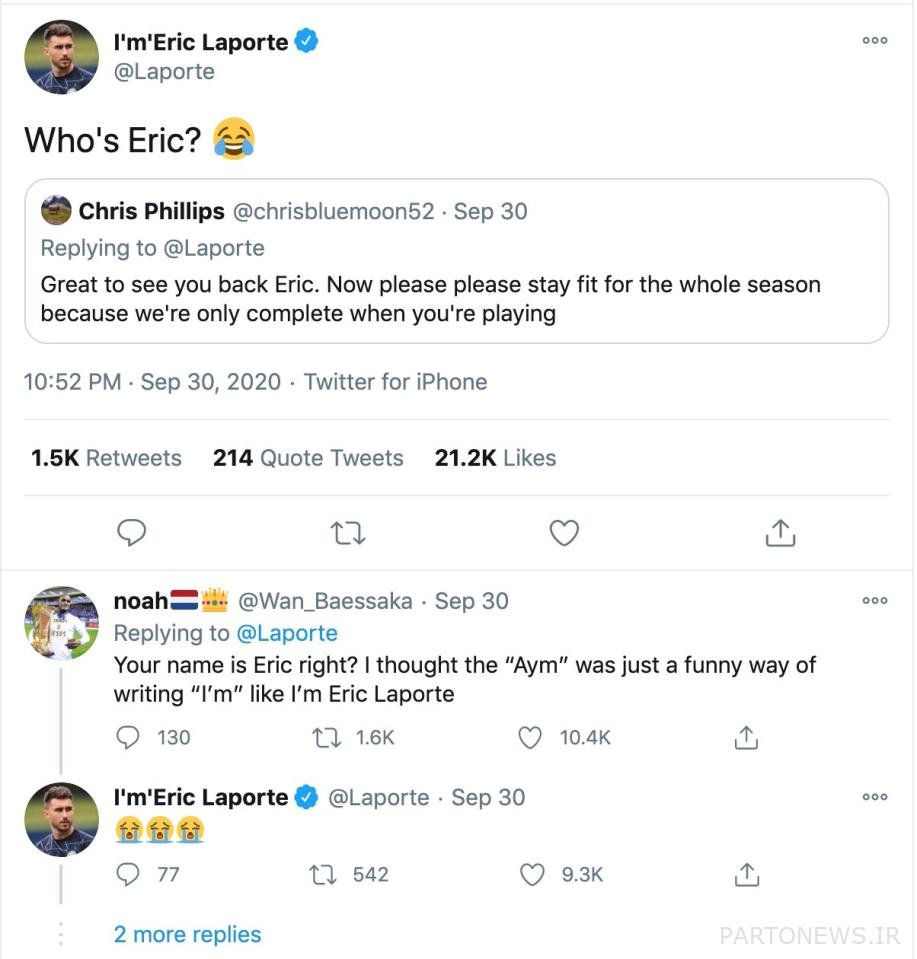View the 21.2K Likes list
Screen dimensions: 917x959
coord(495,458)
